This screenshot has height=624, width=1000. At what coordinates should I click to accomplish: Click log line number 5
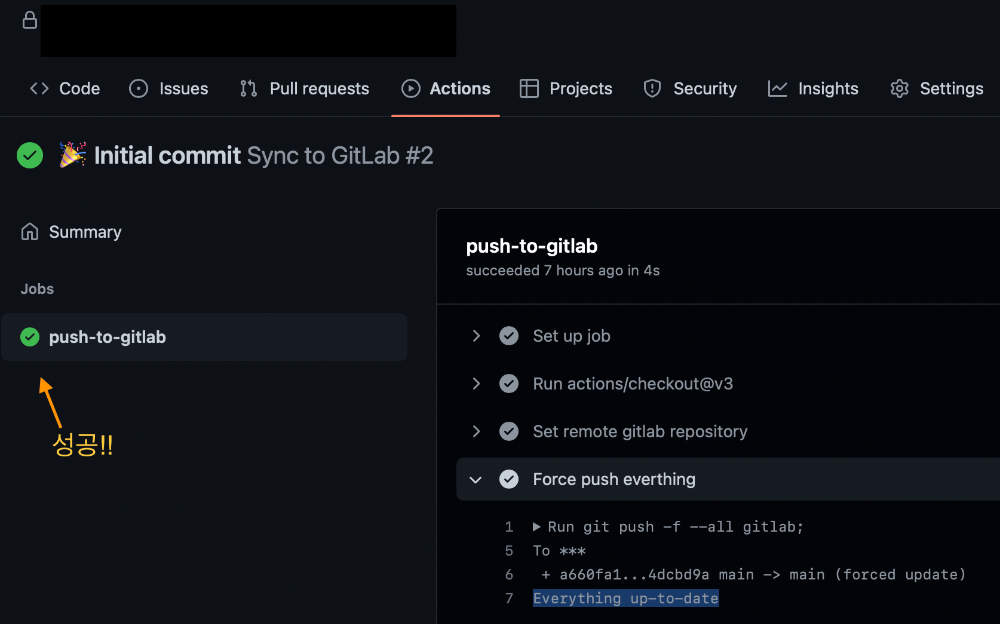pyautogui.click(x=509, y=551)
